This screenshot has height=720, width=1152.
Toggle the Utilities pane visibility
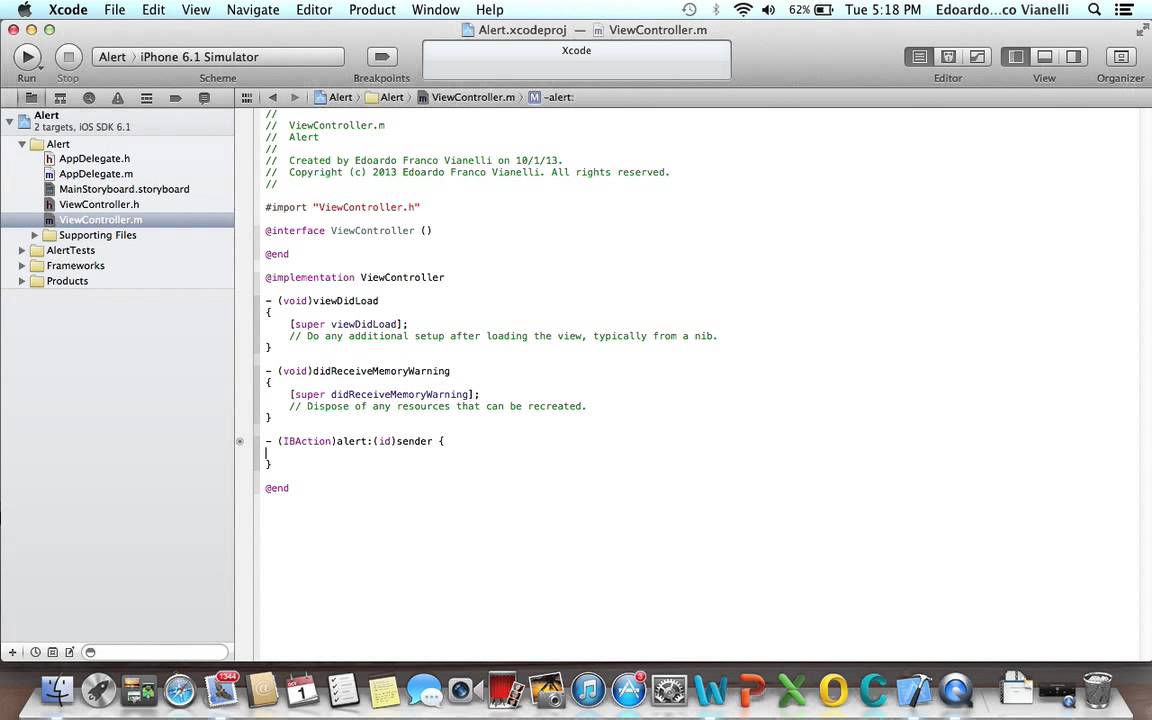tap(1073, 57)
